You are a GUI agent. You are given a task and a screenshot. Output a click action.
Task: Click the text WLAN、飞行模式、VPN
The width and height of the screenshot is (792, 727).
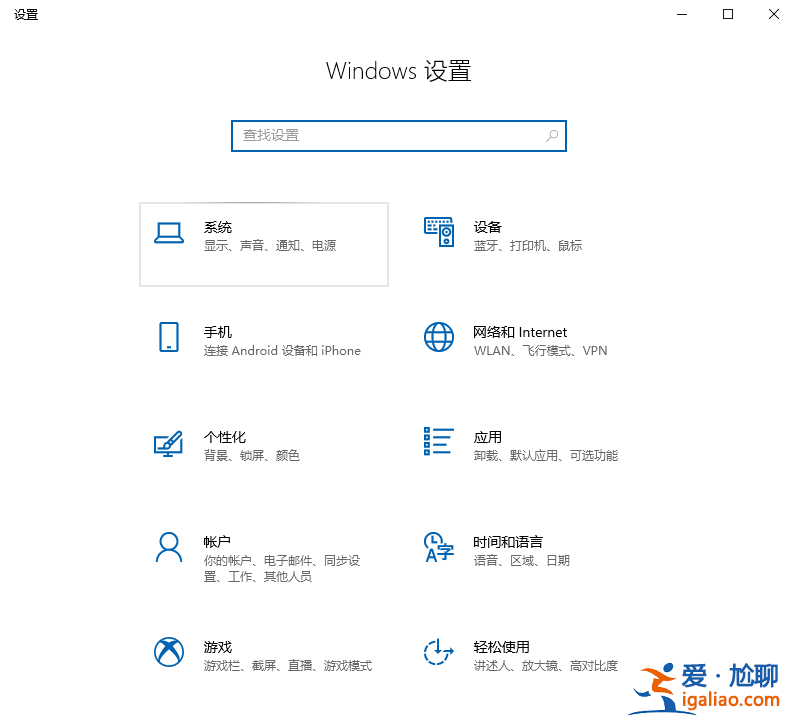(x=540, y=351)
